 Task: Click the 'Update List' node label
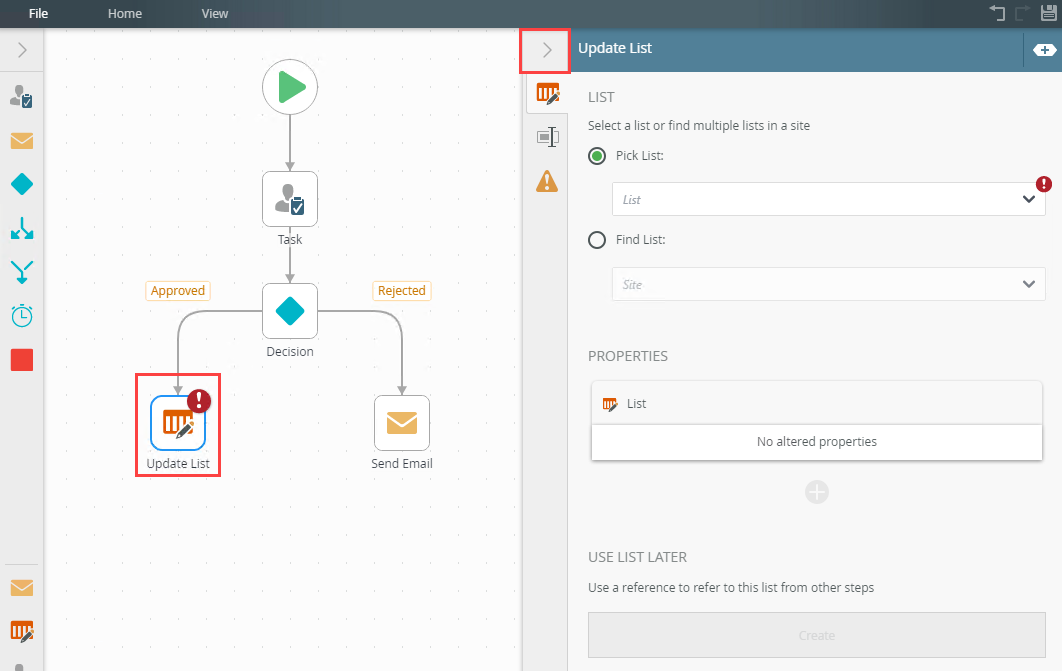(178, 464)
